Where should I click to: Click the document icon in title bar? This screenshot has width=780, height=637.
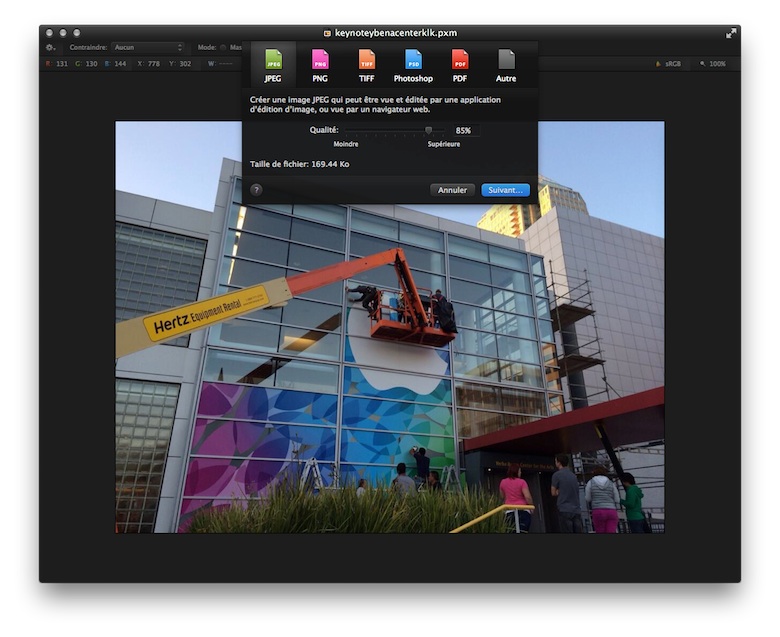[327, 33]
